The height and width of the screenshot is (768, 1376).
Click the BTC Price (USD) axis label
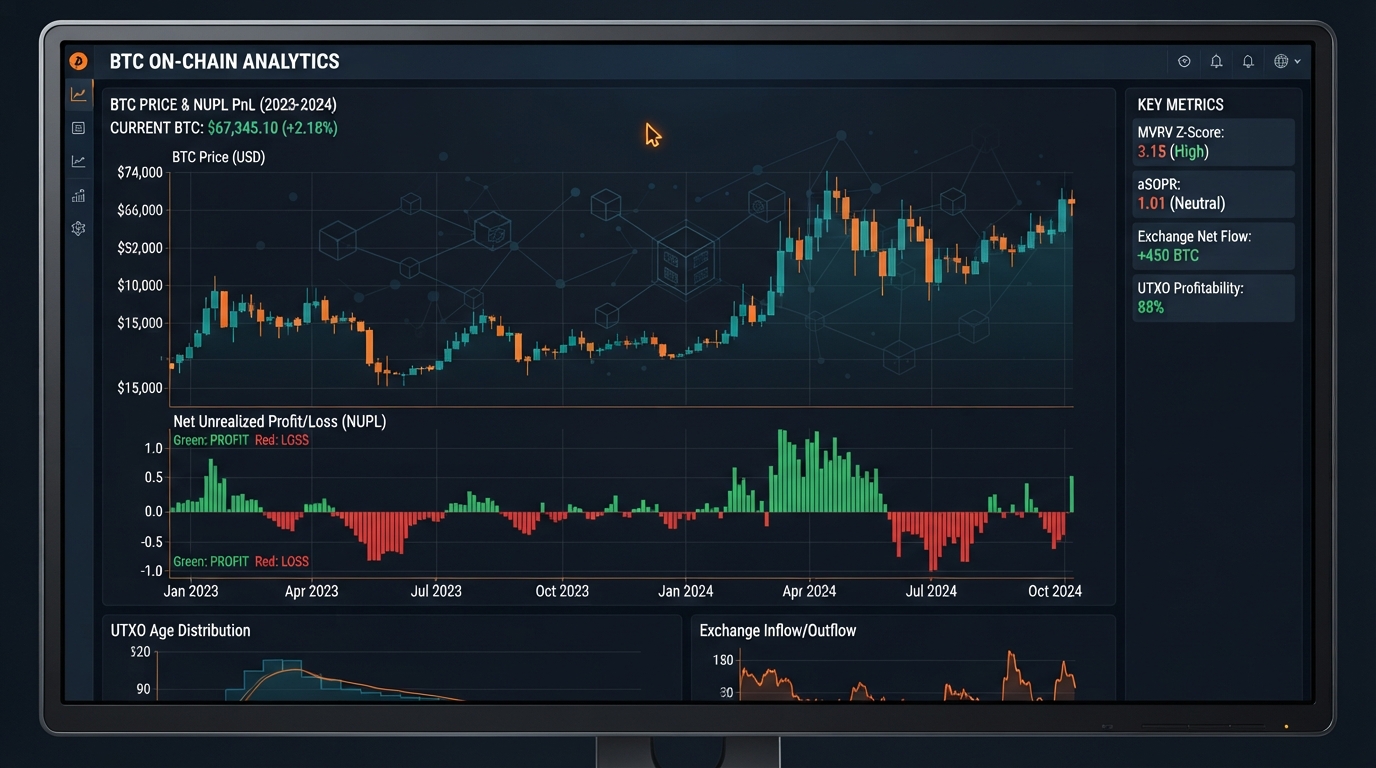218,157
